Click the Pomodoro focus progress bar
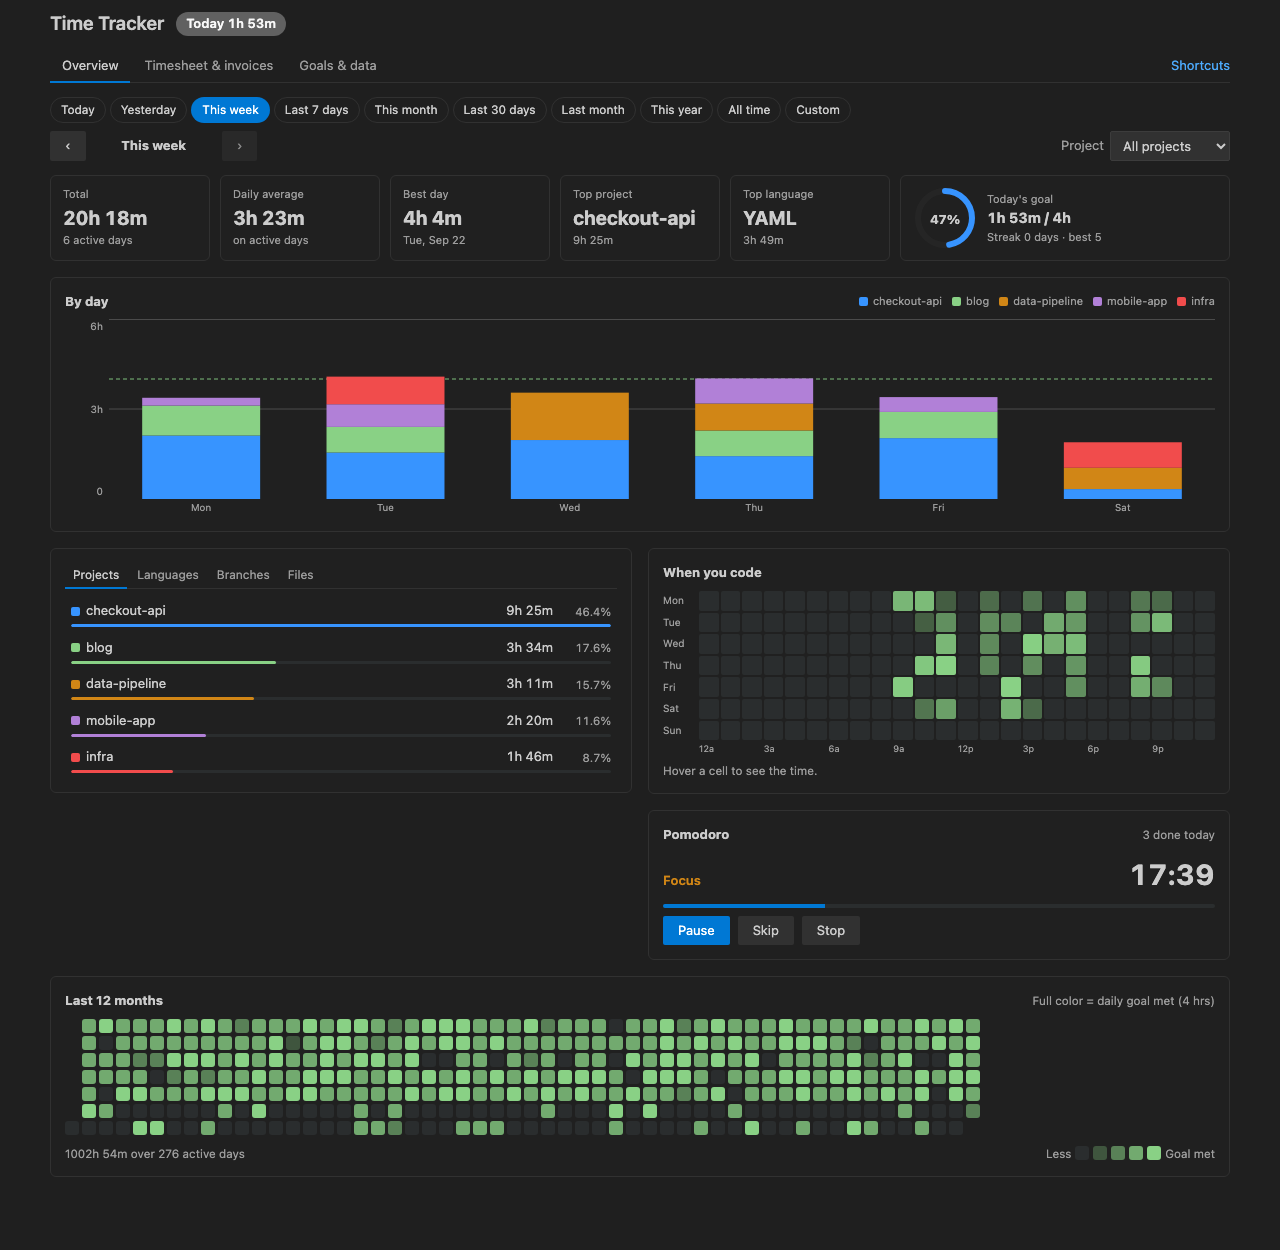Image resolution: width=1280 pixels, height=1250 pixels. tap(939, 906)
